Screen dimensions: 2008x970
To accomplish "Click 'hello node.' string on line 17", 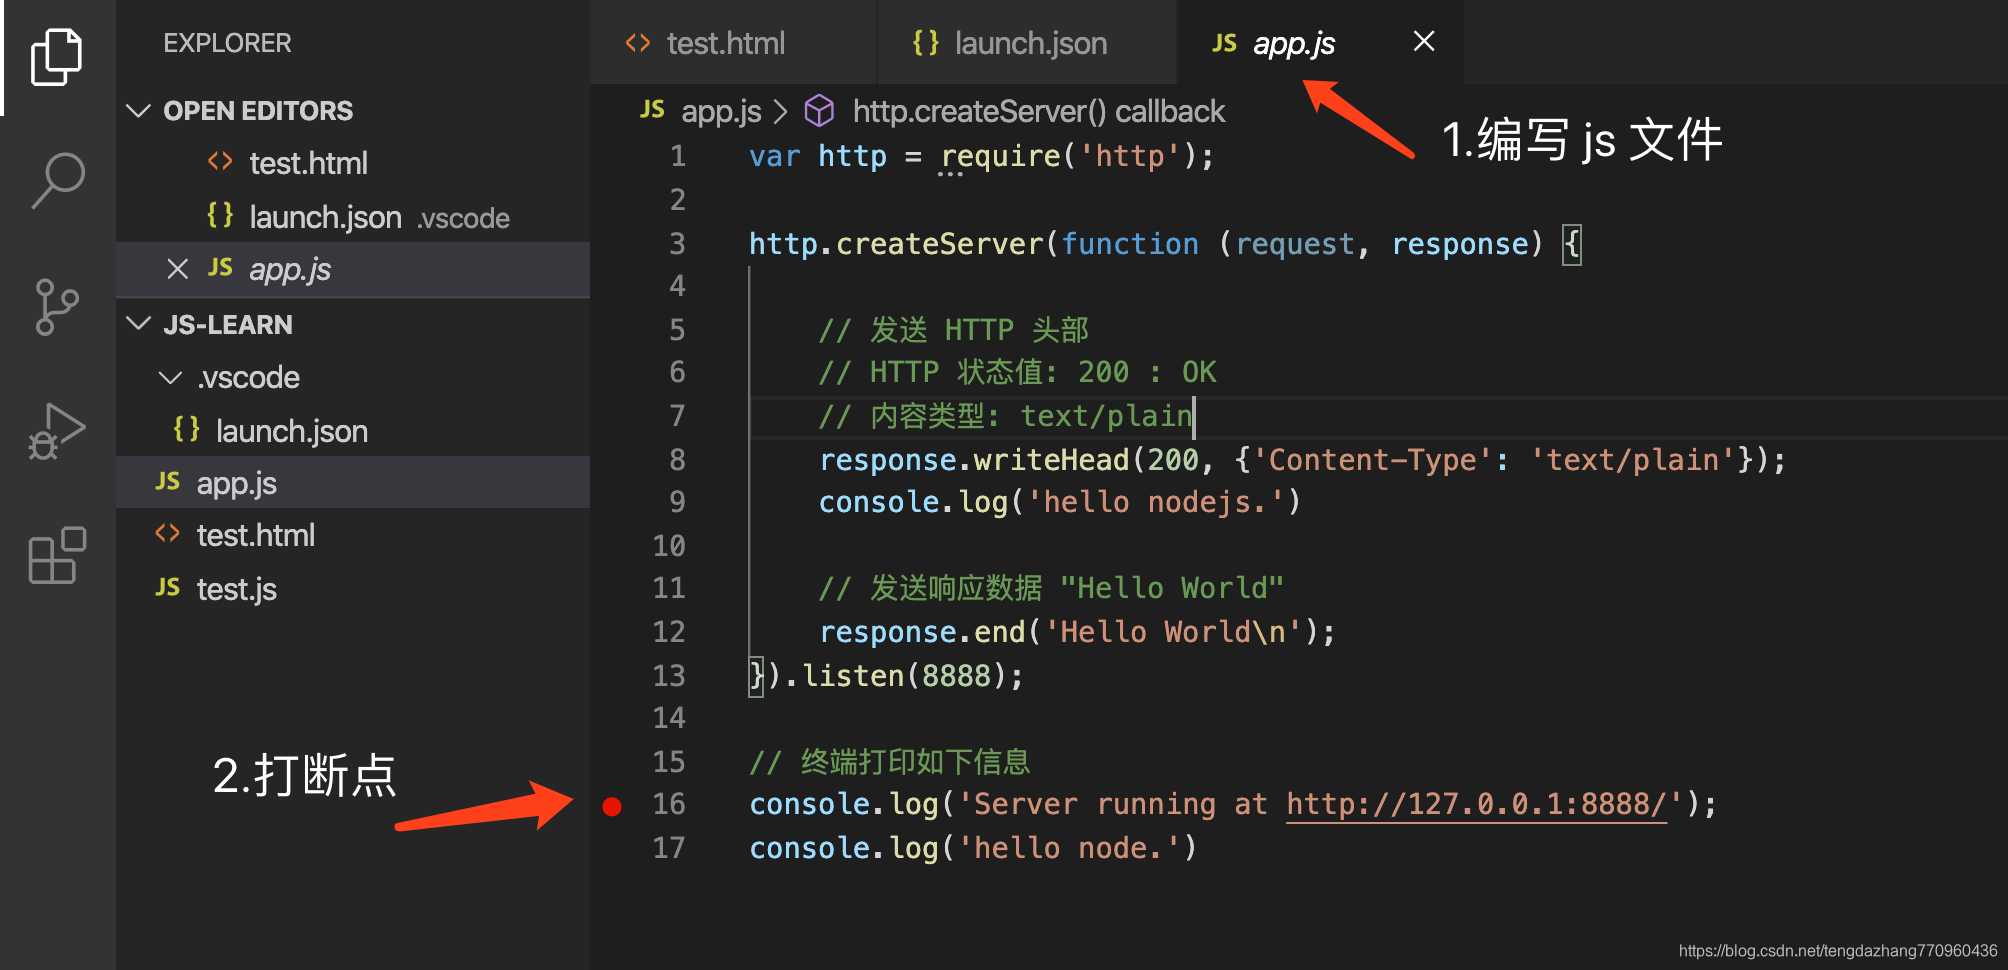I will 1069,848.
